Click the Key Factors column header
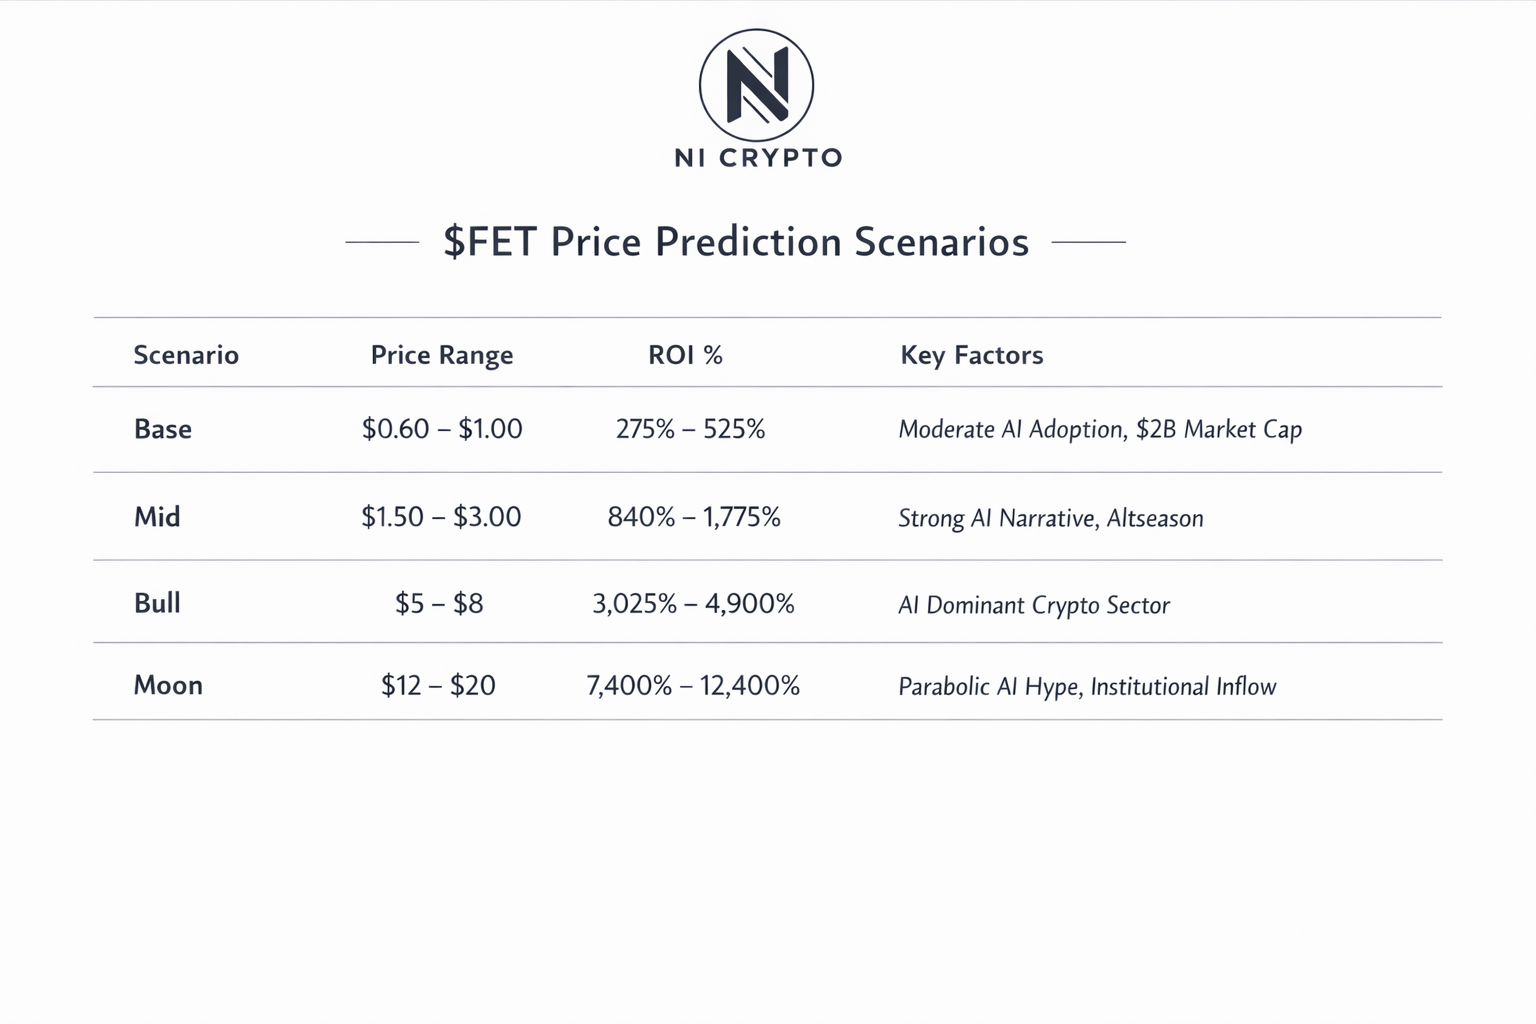Image resolution: width=1536 pixels, height=1024 pixels. (972, 355)
